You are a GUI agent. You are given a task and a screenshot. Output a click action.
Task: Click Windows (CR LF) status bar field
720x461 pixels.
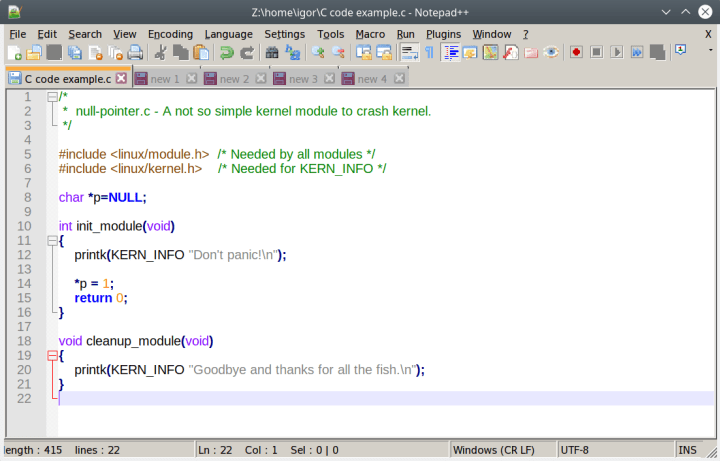pos(502,450)
